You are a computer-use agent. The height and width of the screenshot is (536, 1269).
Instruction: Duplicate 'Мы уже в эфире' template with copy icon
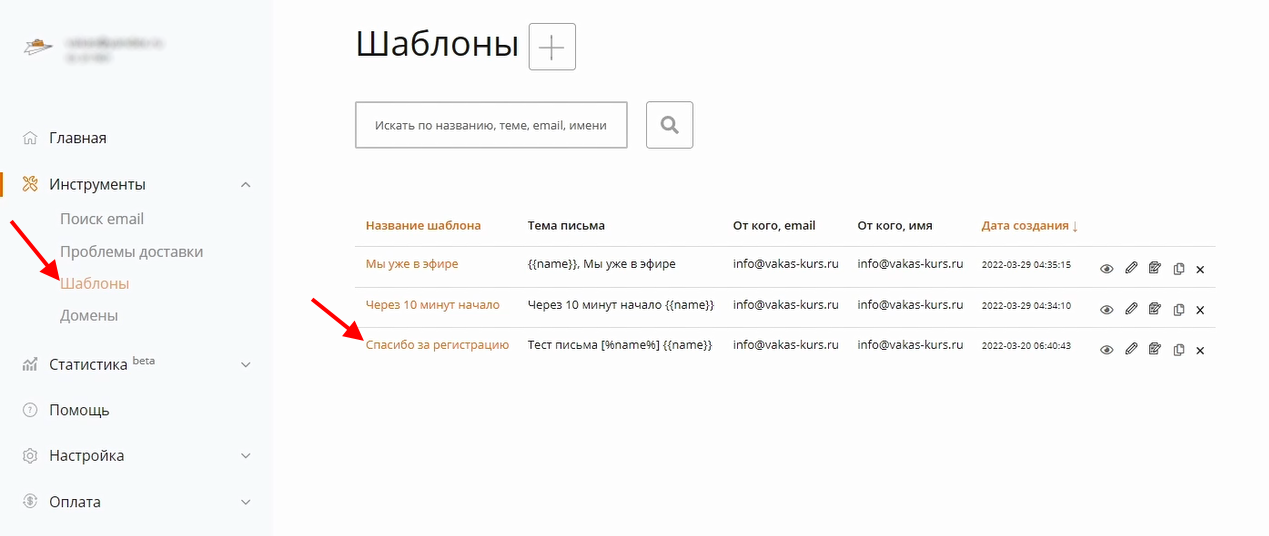coord(1179,269)
